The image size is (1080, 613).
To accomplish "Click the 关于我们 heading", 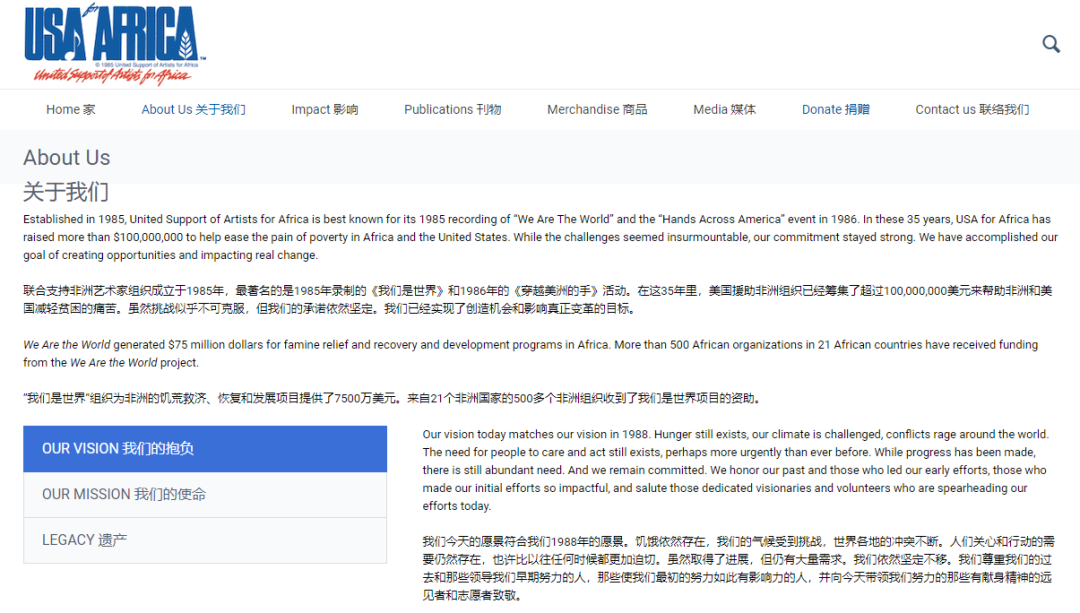I will point(66,191).
